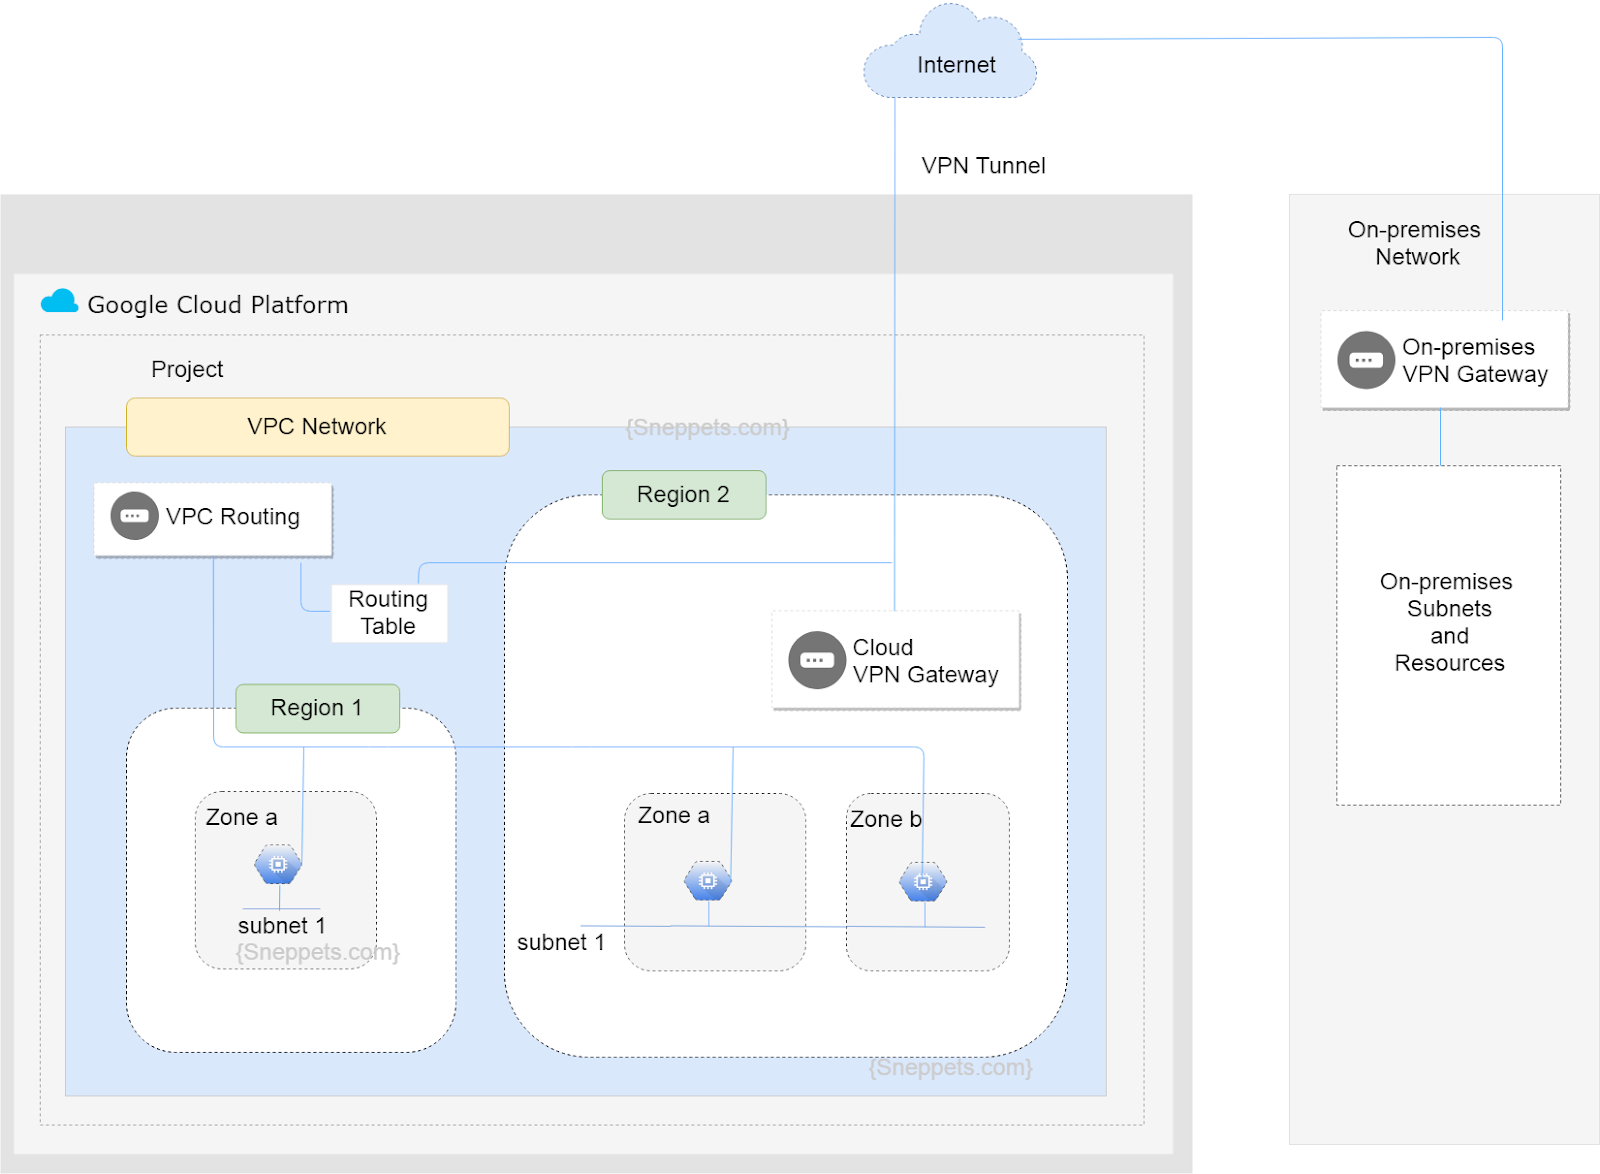
Task: Click the On-premises Network title
Action: [1416, 243]
